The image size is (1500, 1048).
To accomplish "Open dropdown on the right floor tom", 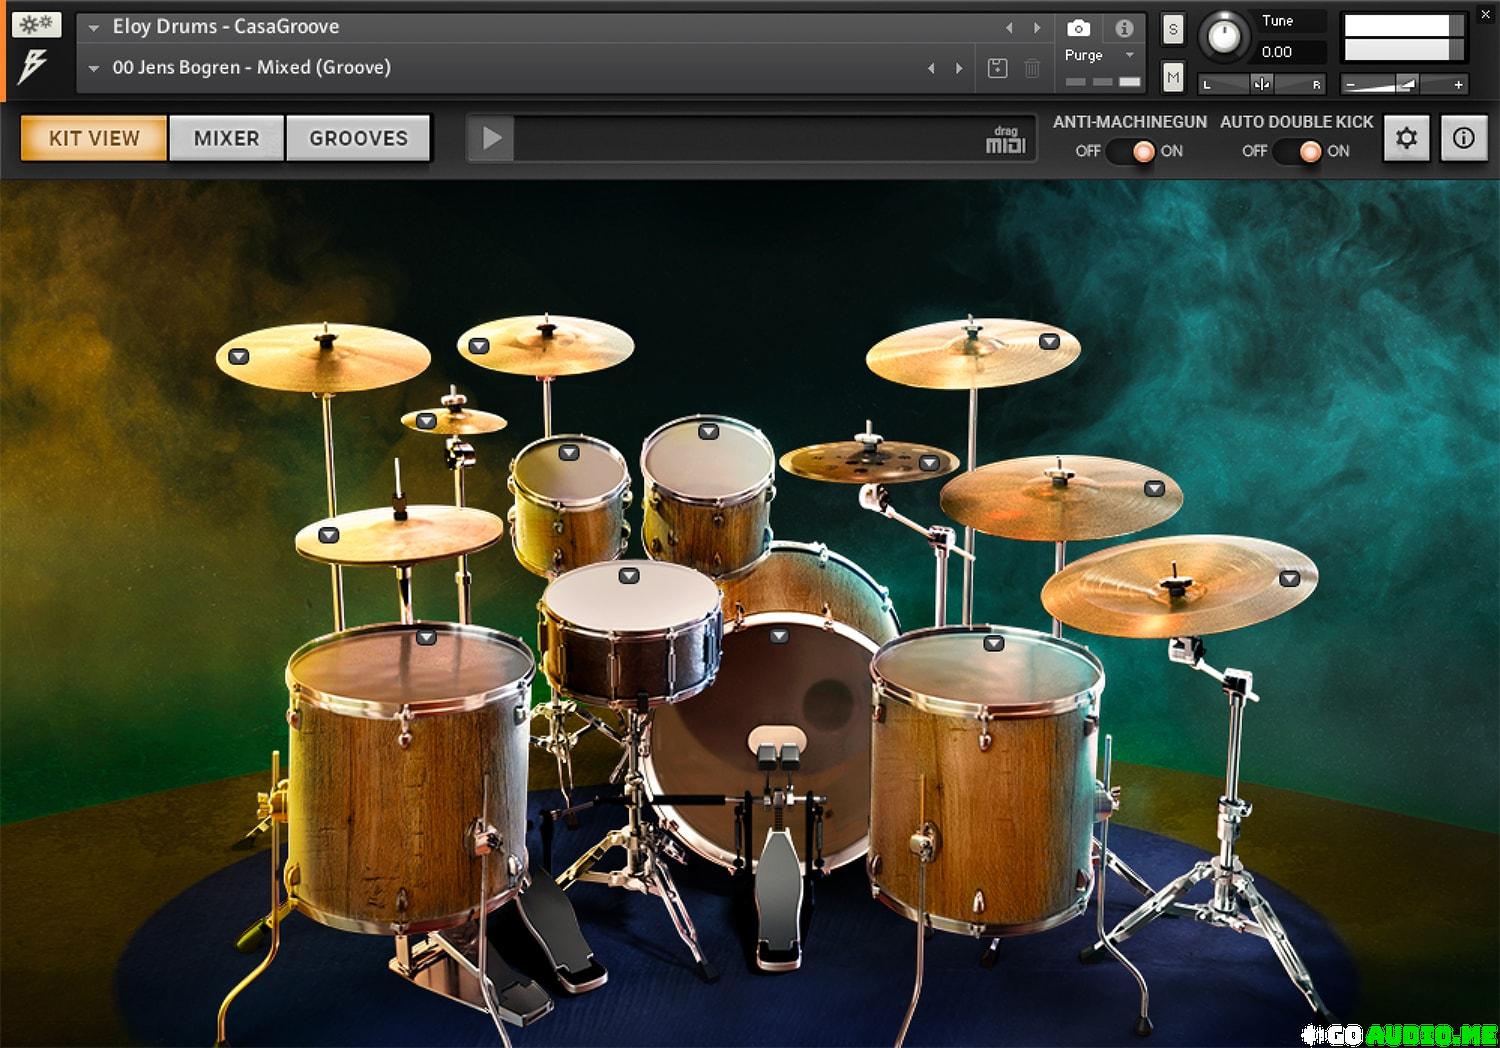I will [993, 643].
